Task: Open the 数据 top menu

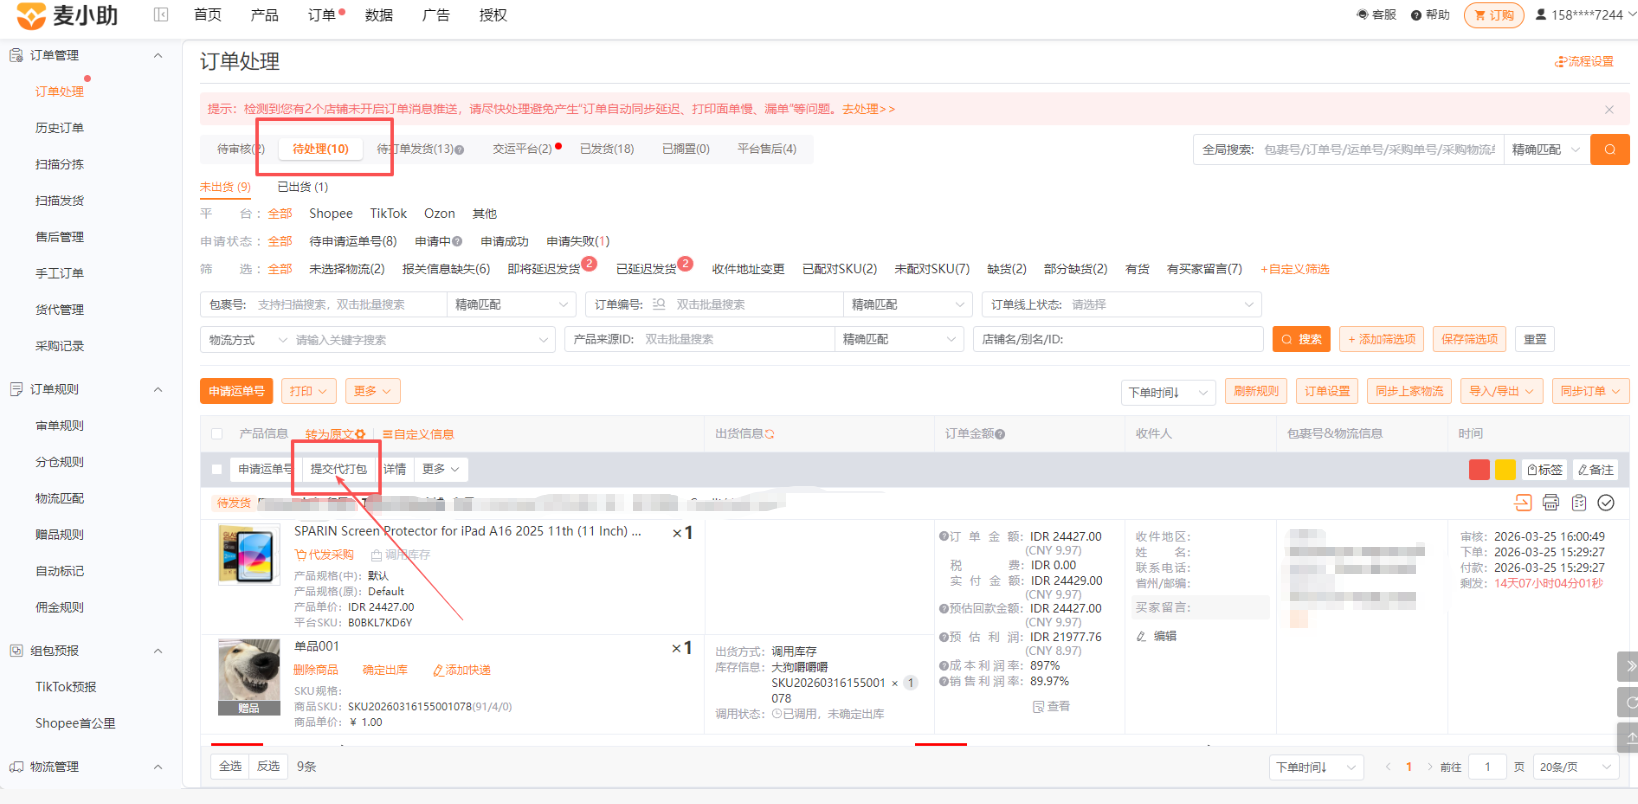Action: [379, 15]
